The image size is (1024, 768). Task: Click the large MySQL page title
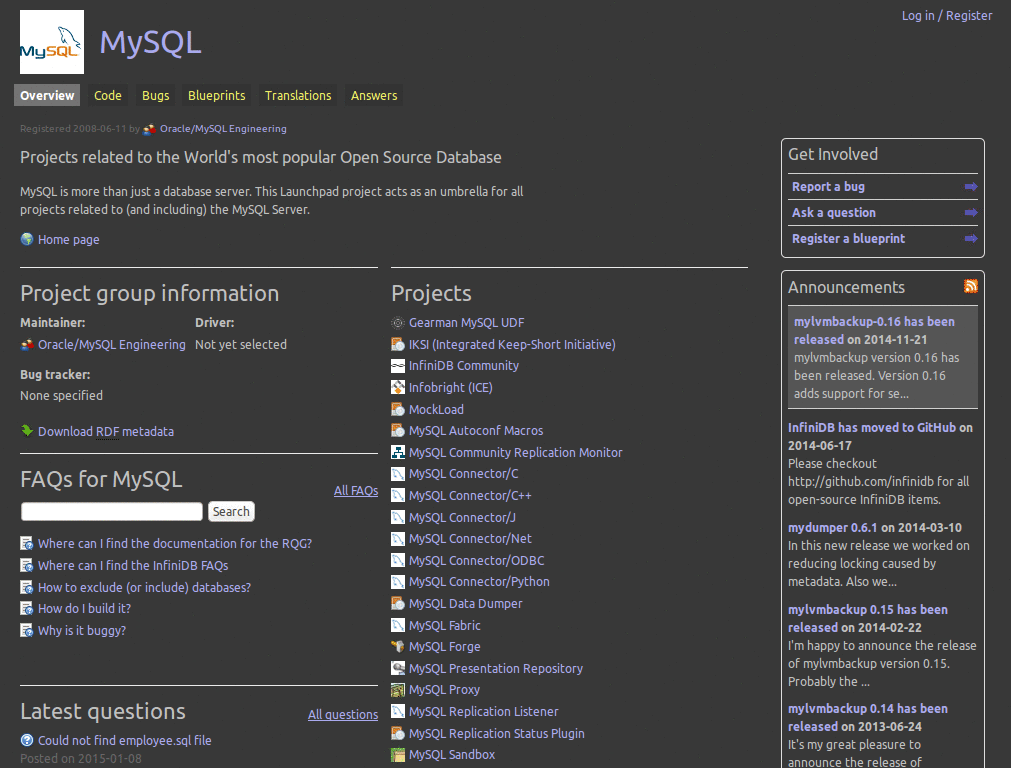(150, 42)
